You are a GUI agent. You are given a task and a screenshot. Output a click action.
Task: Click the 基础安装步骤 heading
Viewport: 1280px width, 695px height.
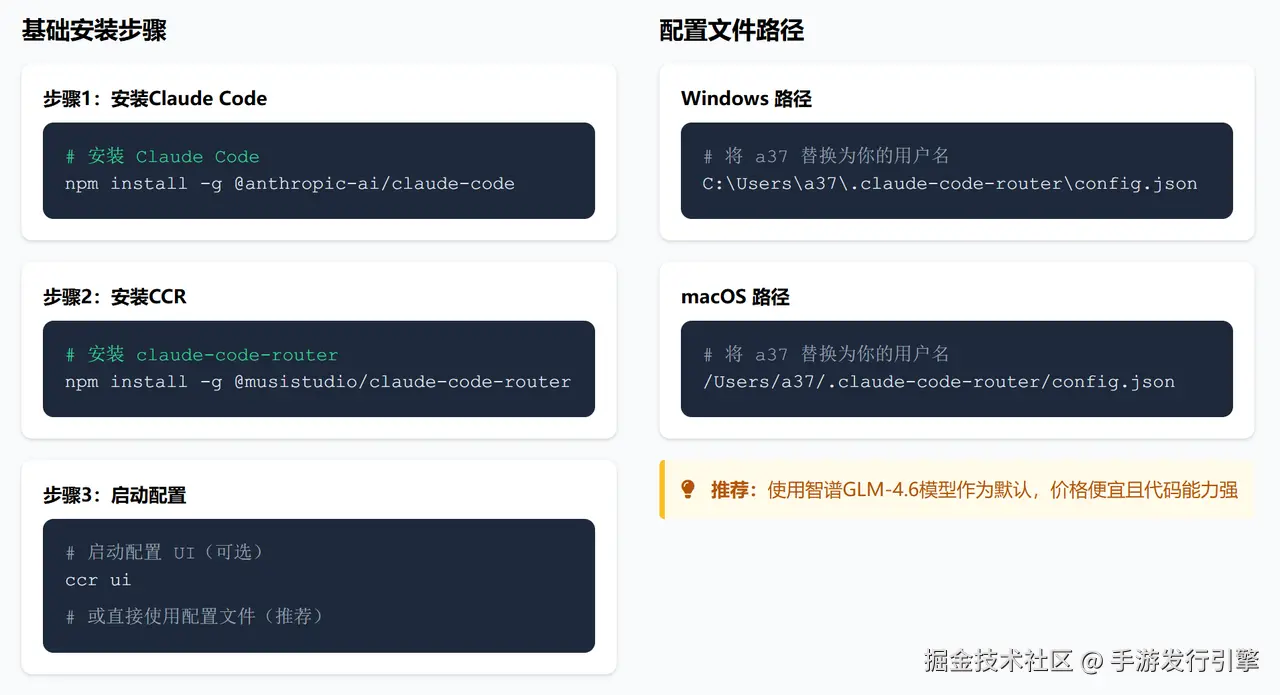tap(94, 30)
